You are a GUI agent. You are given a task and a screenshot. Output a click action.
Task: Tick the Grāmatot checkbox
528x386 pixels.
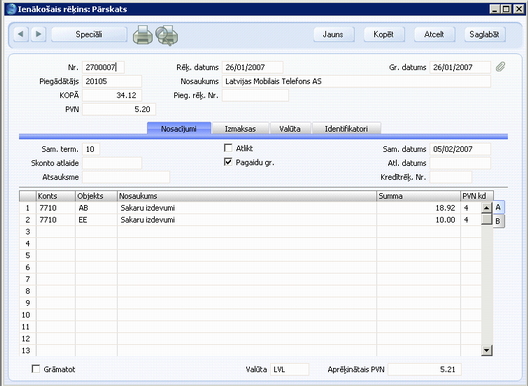coord(36,368)
